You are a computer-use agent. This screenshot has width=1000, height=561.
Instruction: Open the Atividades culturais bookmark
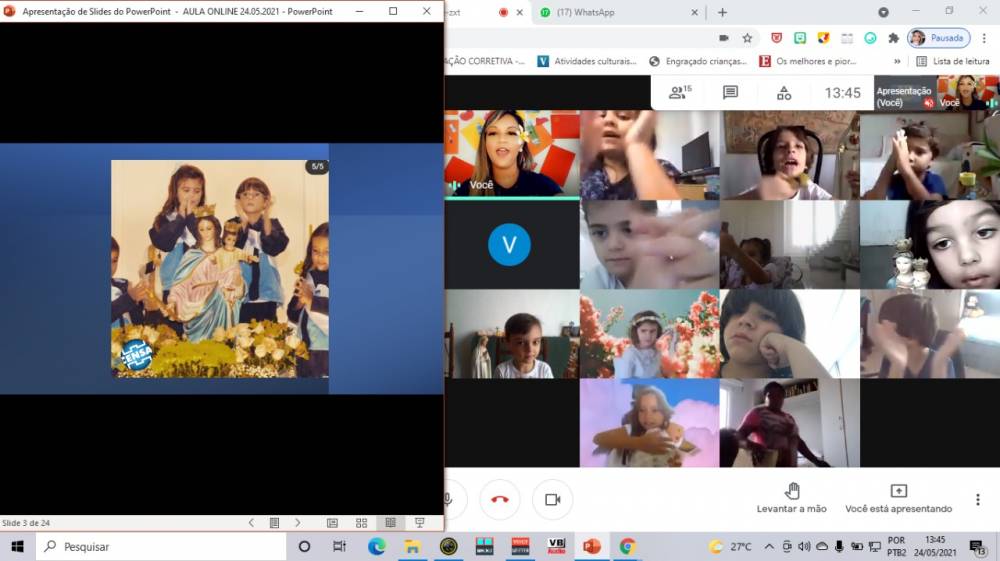tap(587, 61)
